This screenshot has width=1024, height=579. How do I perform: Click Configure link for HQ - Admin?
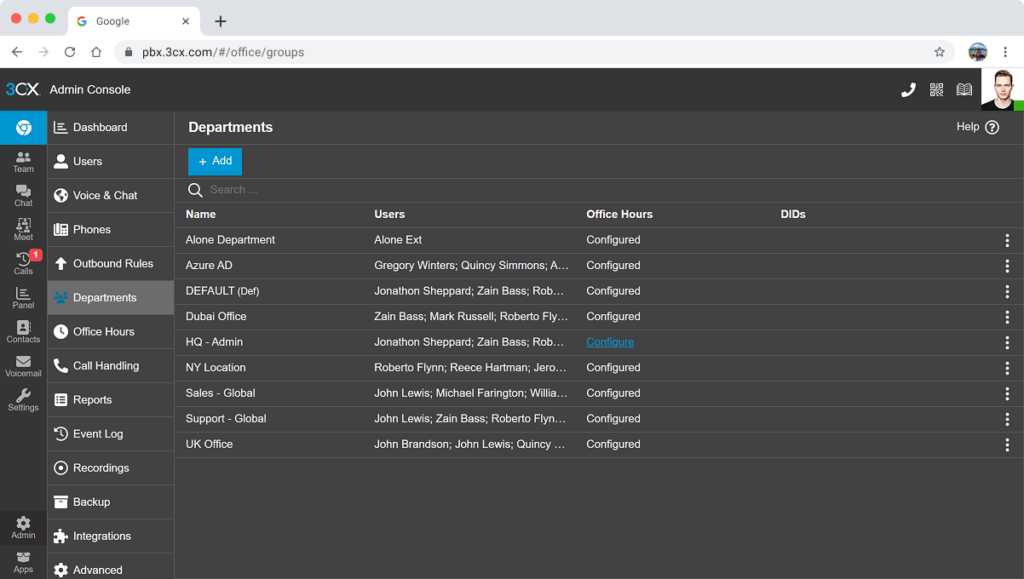(x=610, y=342)
